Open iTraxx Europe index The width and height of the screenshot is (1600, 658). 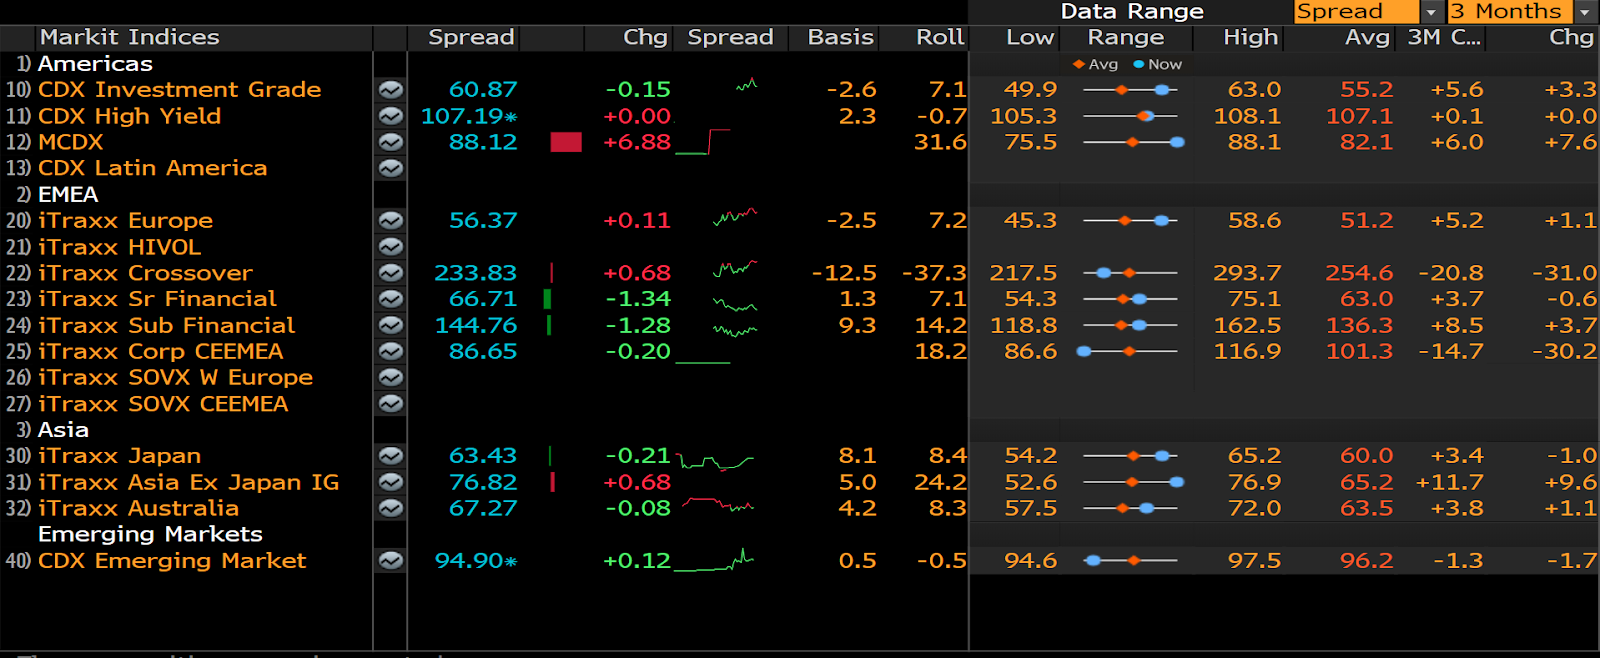[x=125, y=220]
